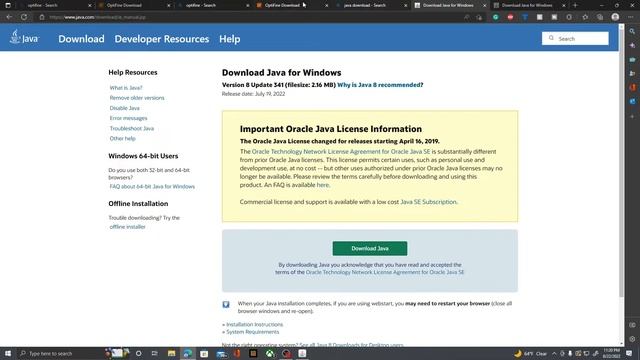
Task: Close the active Download Java for Windows tab
Action: click(484, 5)
